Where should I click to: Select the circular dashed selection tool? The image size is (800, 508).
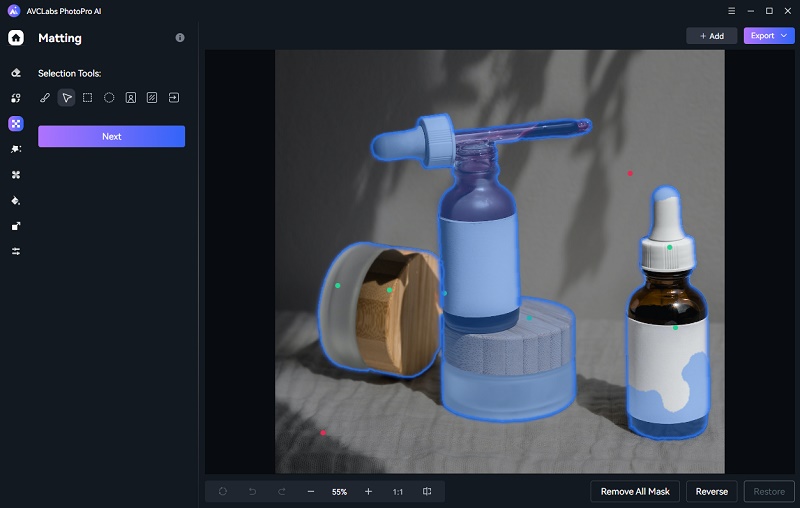(109, 97)
